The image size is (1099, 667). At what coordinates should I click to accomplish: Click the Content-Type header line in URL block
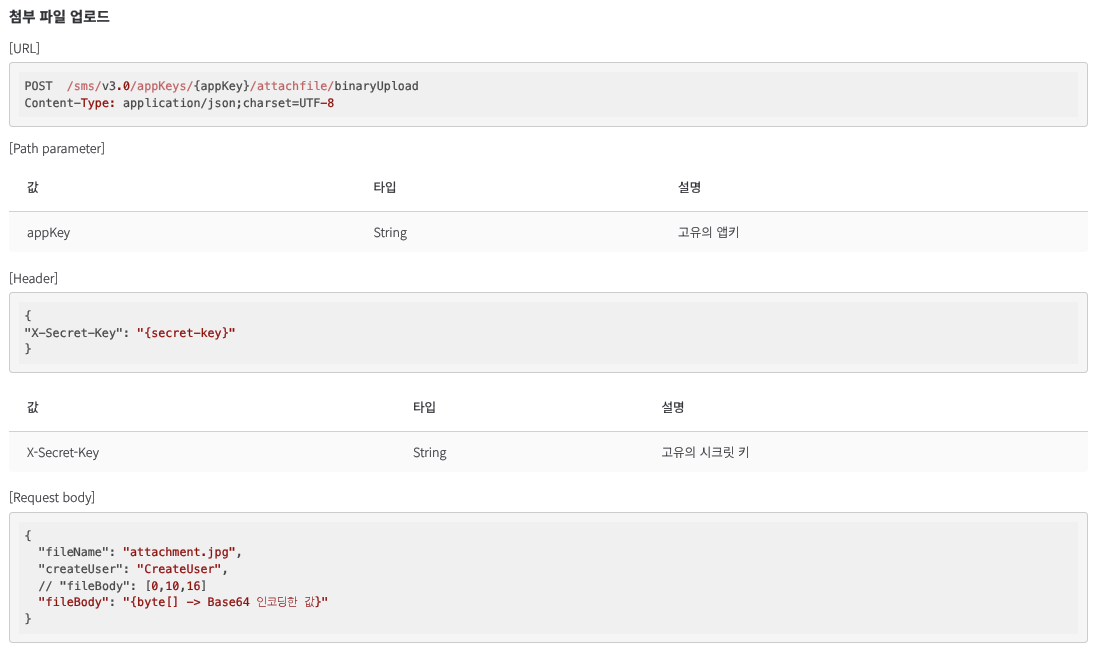point(179,103)
